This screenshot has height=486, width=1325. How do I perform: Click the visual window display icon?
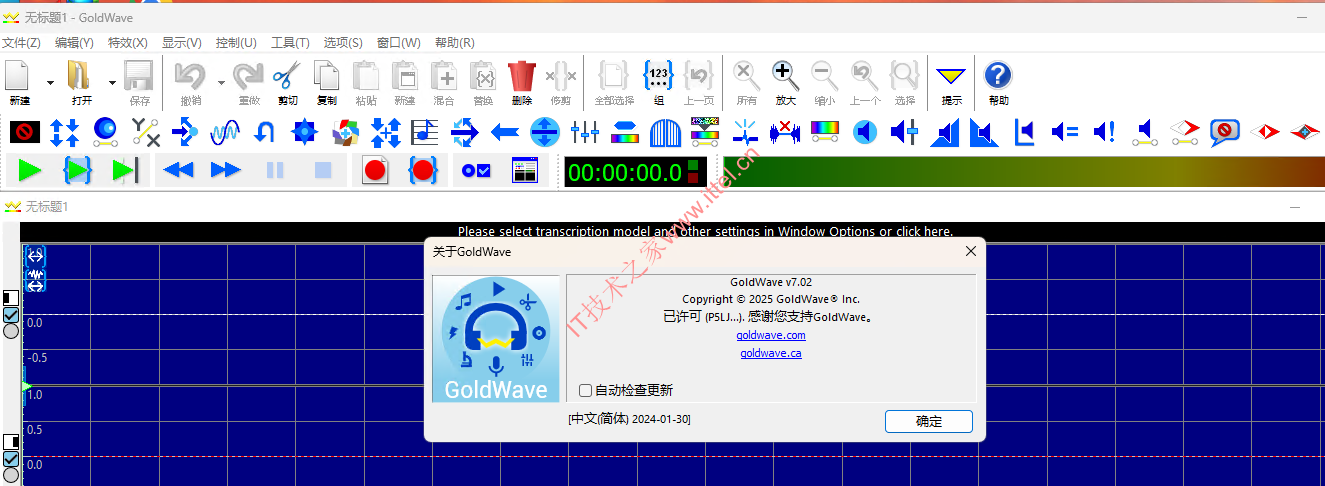point(525,171)
